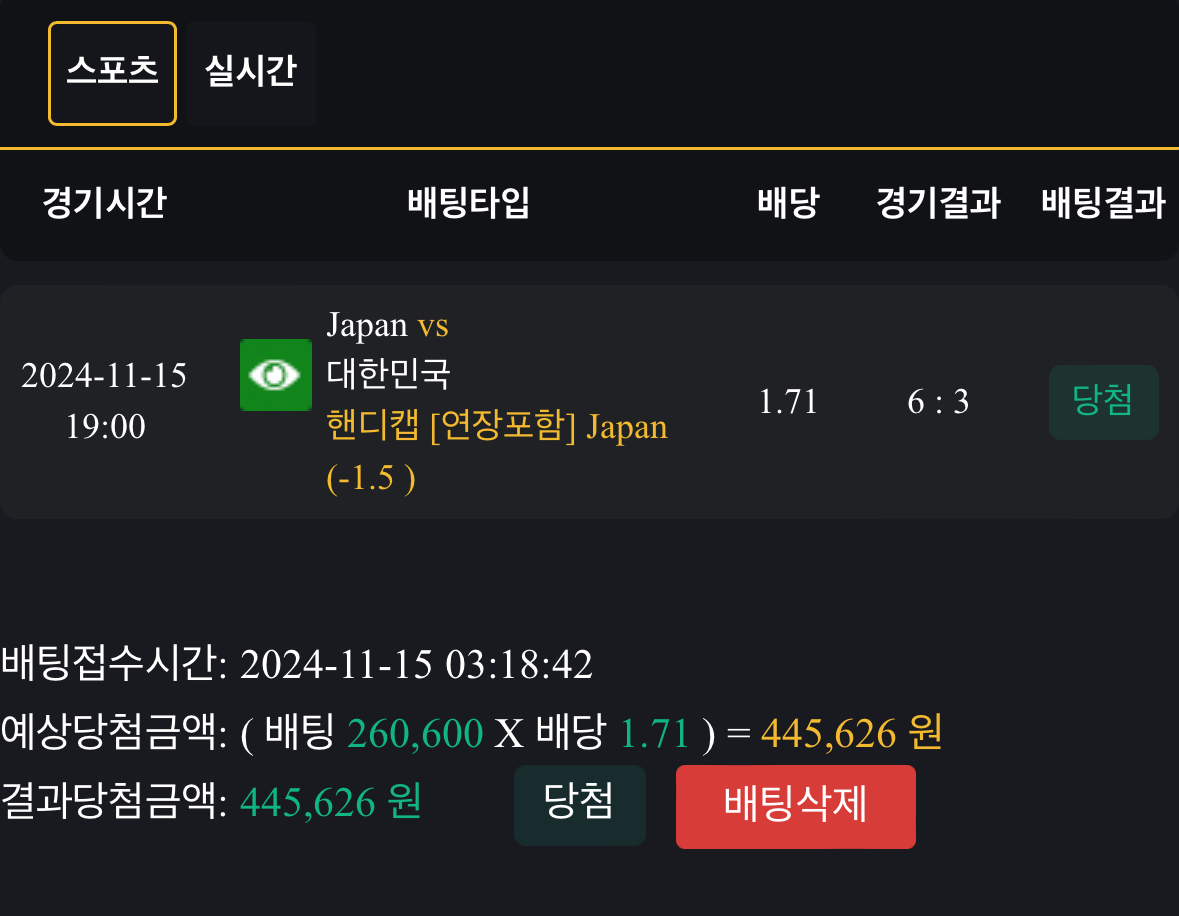Select the green 260,600 bet amount
Viewport: 1179px width, 916px height.
[415, 734]
